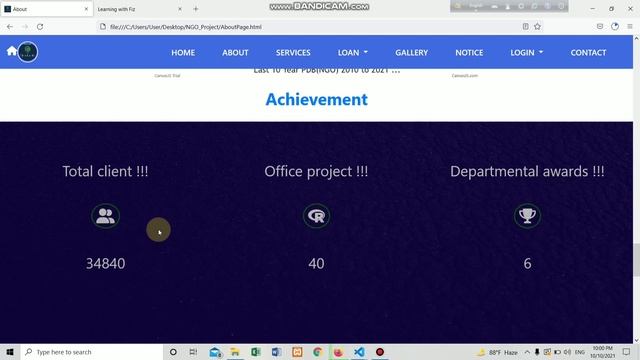Open a new browser tab
640x360 pixels.
(x=196, y=9)
